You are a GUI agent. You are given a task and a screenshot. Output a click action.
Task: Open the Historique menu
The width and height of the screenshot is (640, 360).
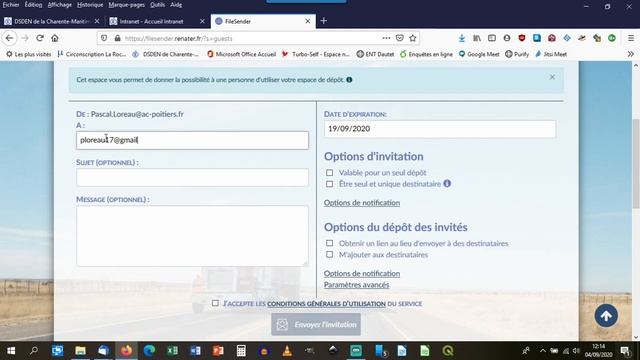[x=90, y=4]
